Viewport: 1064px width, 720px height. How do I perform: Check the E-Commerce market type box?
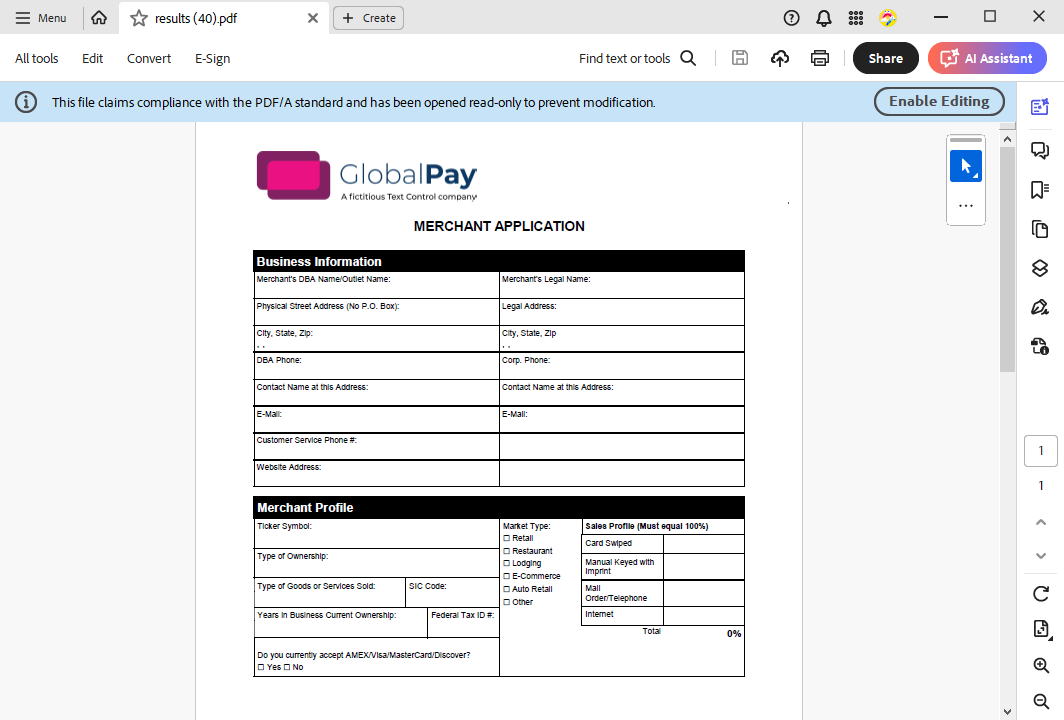[x=506, y=576]
